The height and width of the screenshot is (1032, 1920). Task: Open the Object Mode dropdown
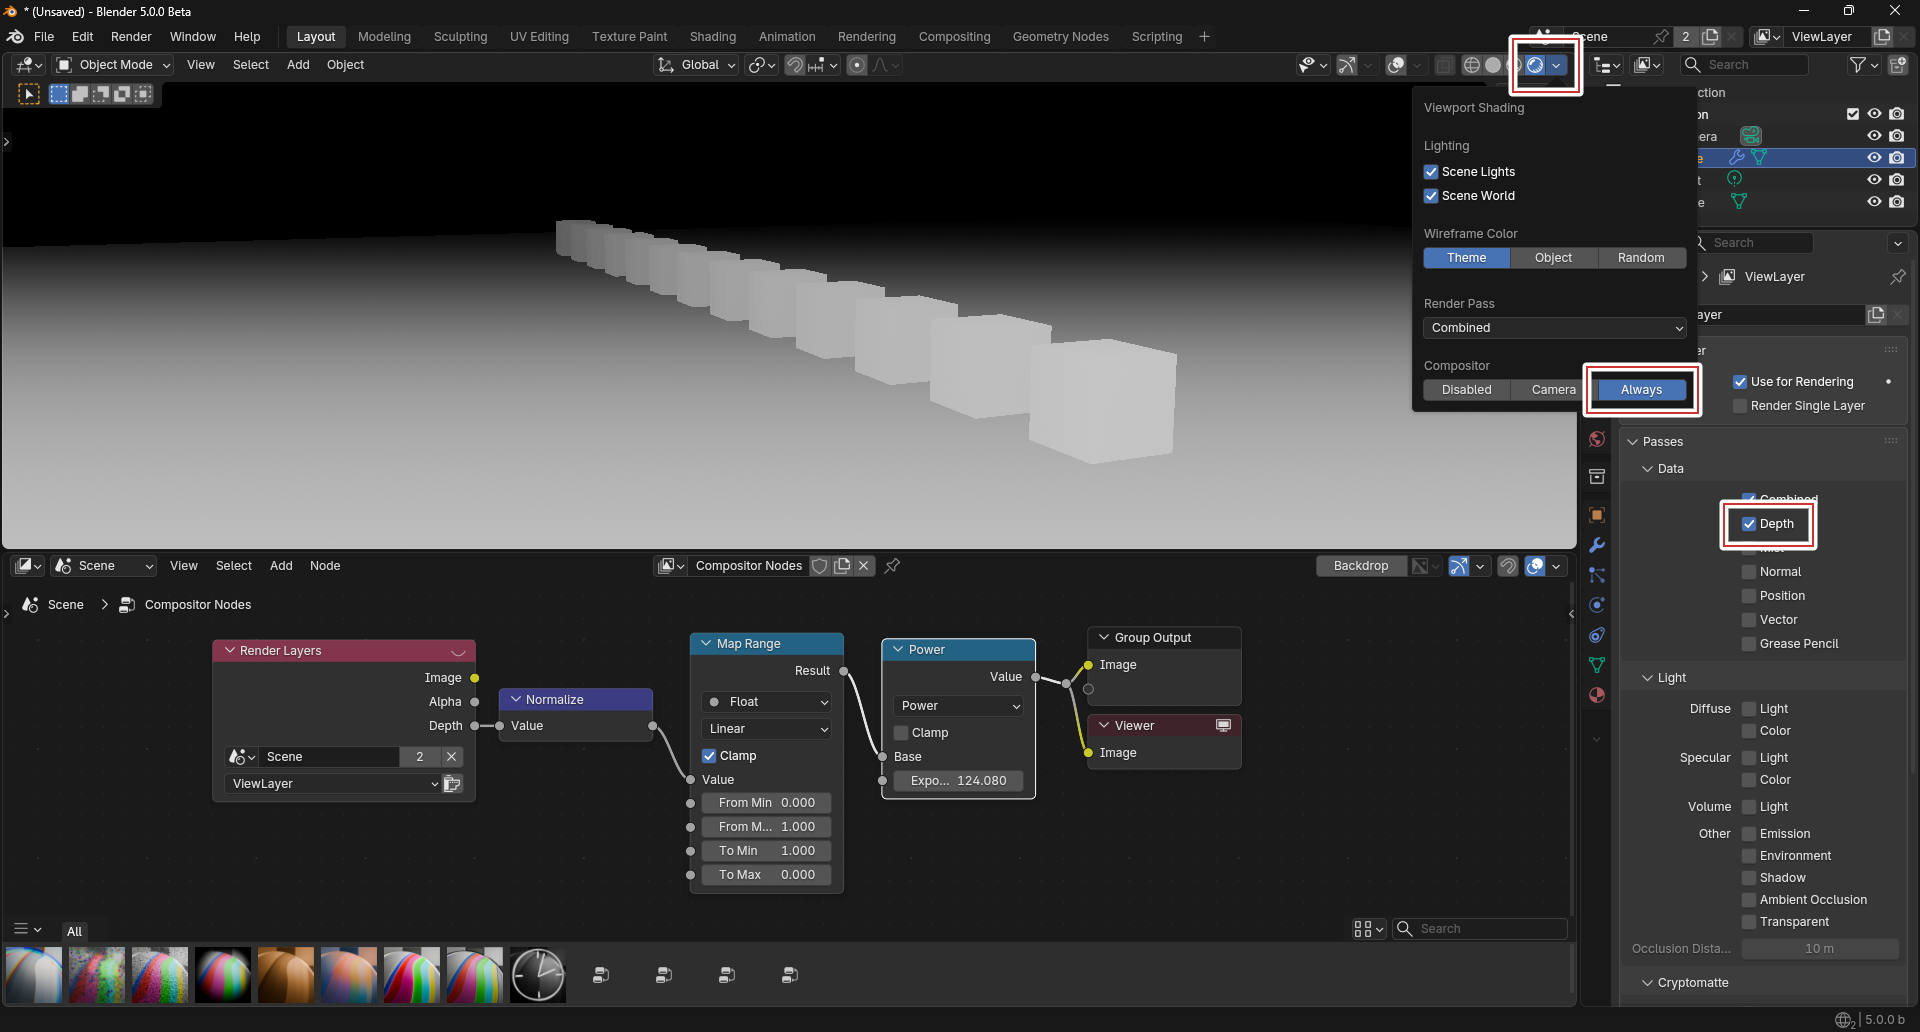114,65
